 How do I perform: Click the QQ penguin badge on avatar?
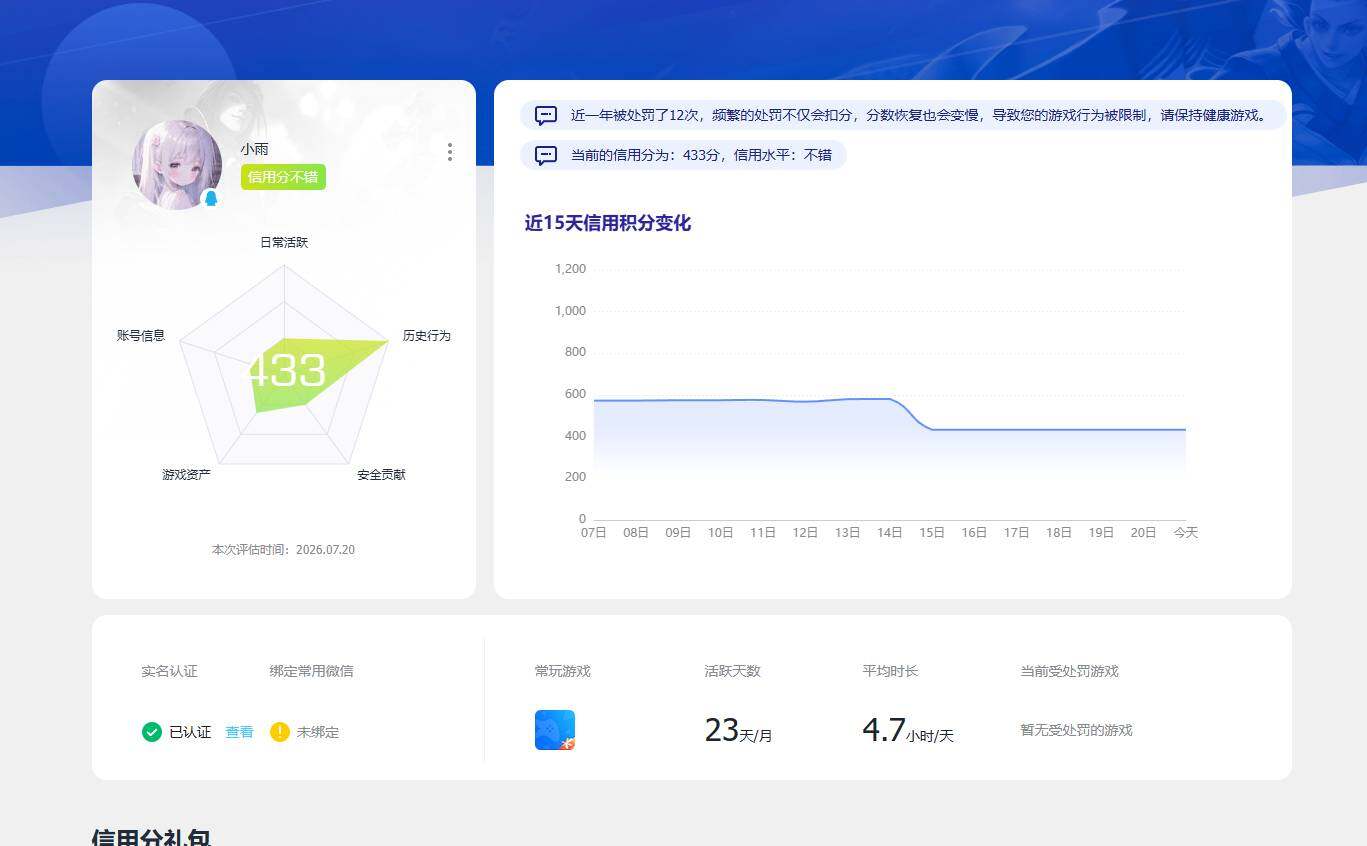210,198
